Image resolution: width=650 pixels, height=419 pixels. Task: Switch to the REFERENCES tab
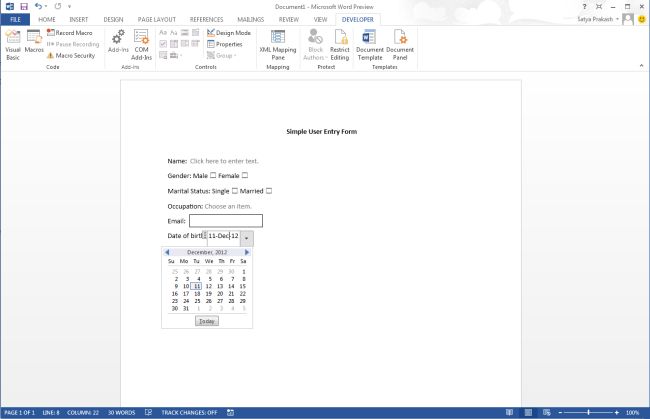tap(206, 19)
